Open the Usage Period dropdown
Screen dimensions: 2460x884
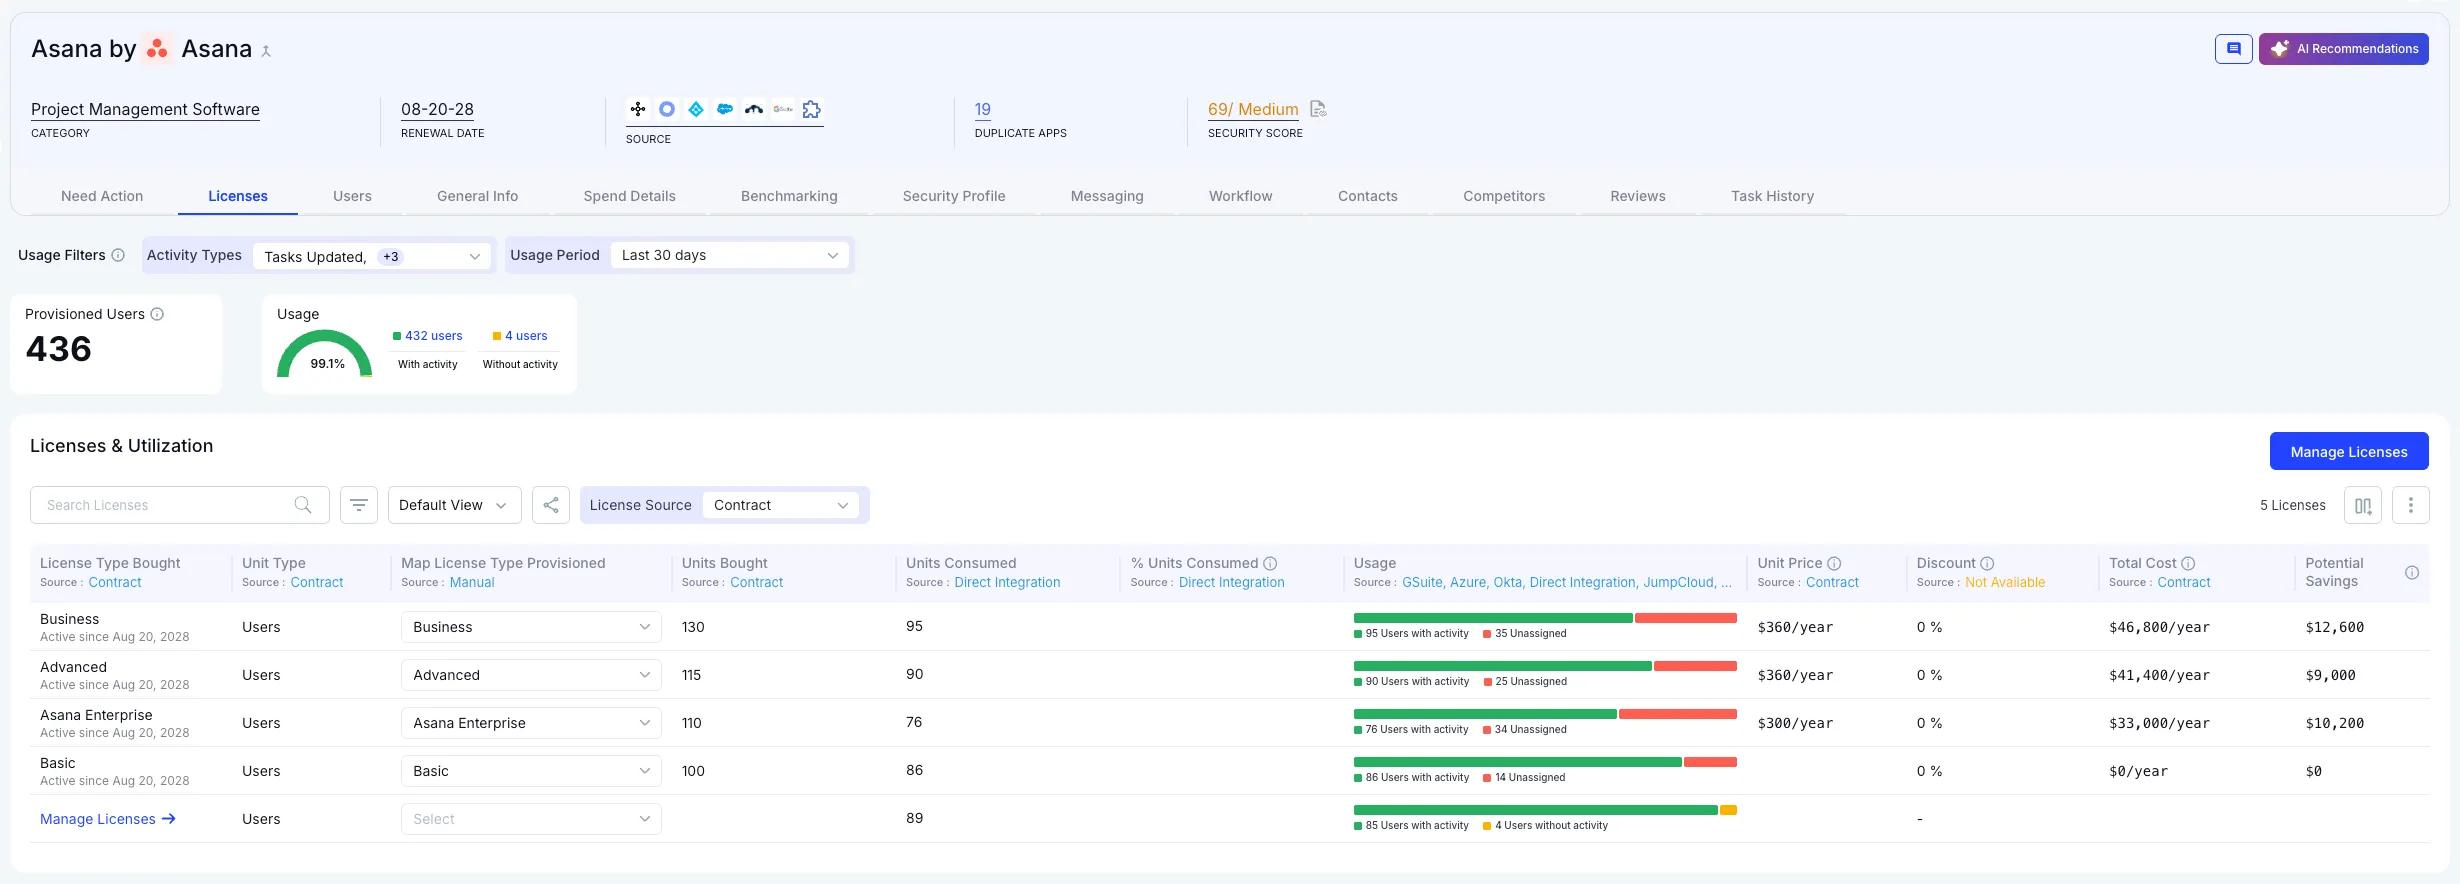pos(729,255)
